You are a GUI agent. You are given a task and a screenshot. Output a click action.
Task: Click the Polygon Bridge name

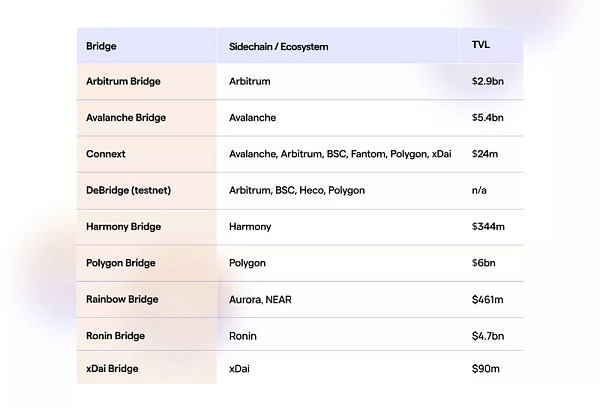[122, 263]
